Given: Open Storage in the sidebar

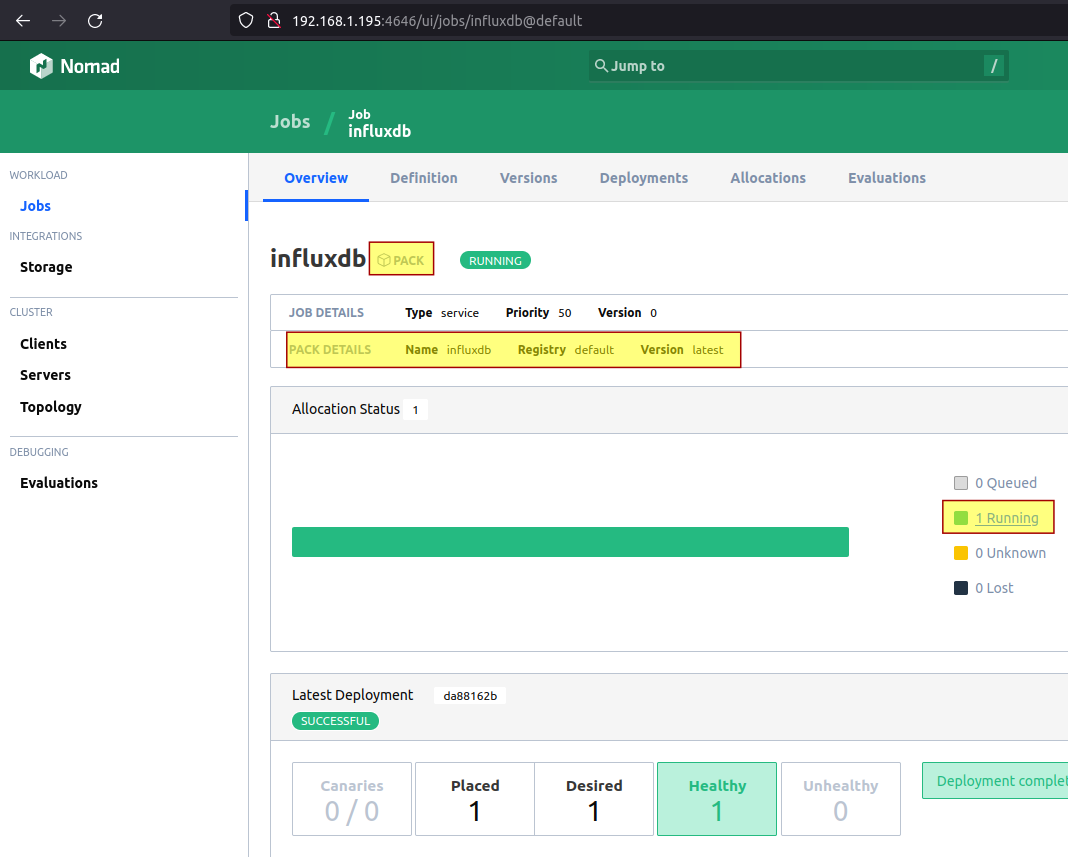Looking at the screenshot, I should click(x=46, y=267).
